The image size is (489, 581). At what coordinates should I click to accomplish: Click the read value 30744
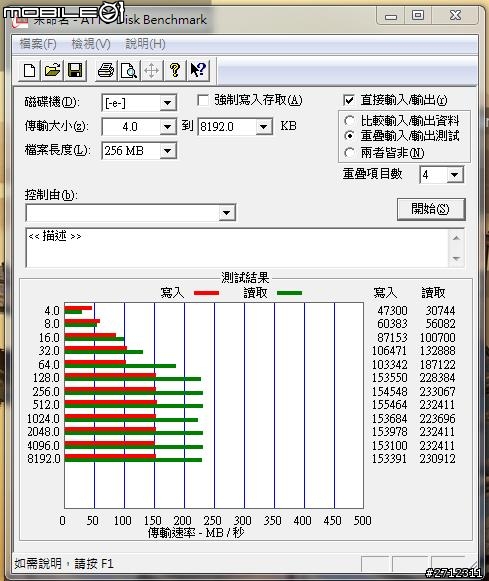(440, 311)
